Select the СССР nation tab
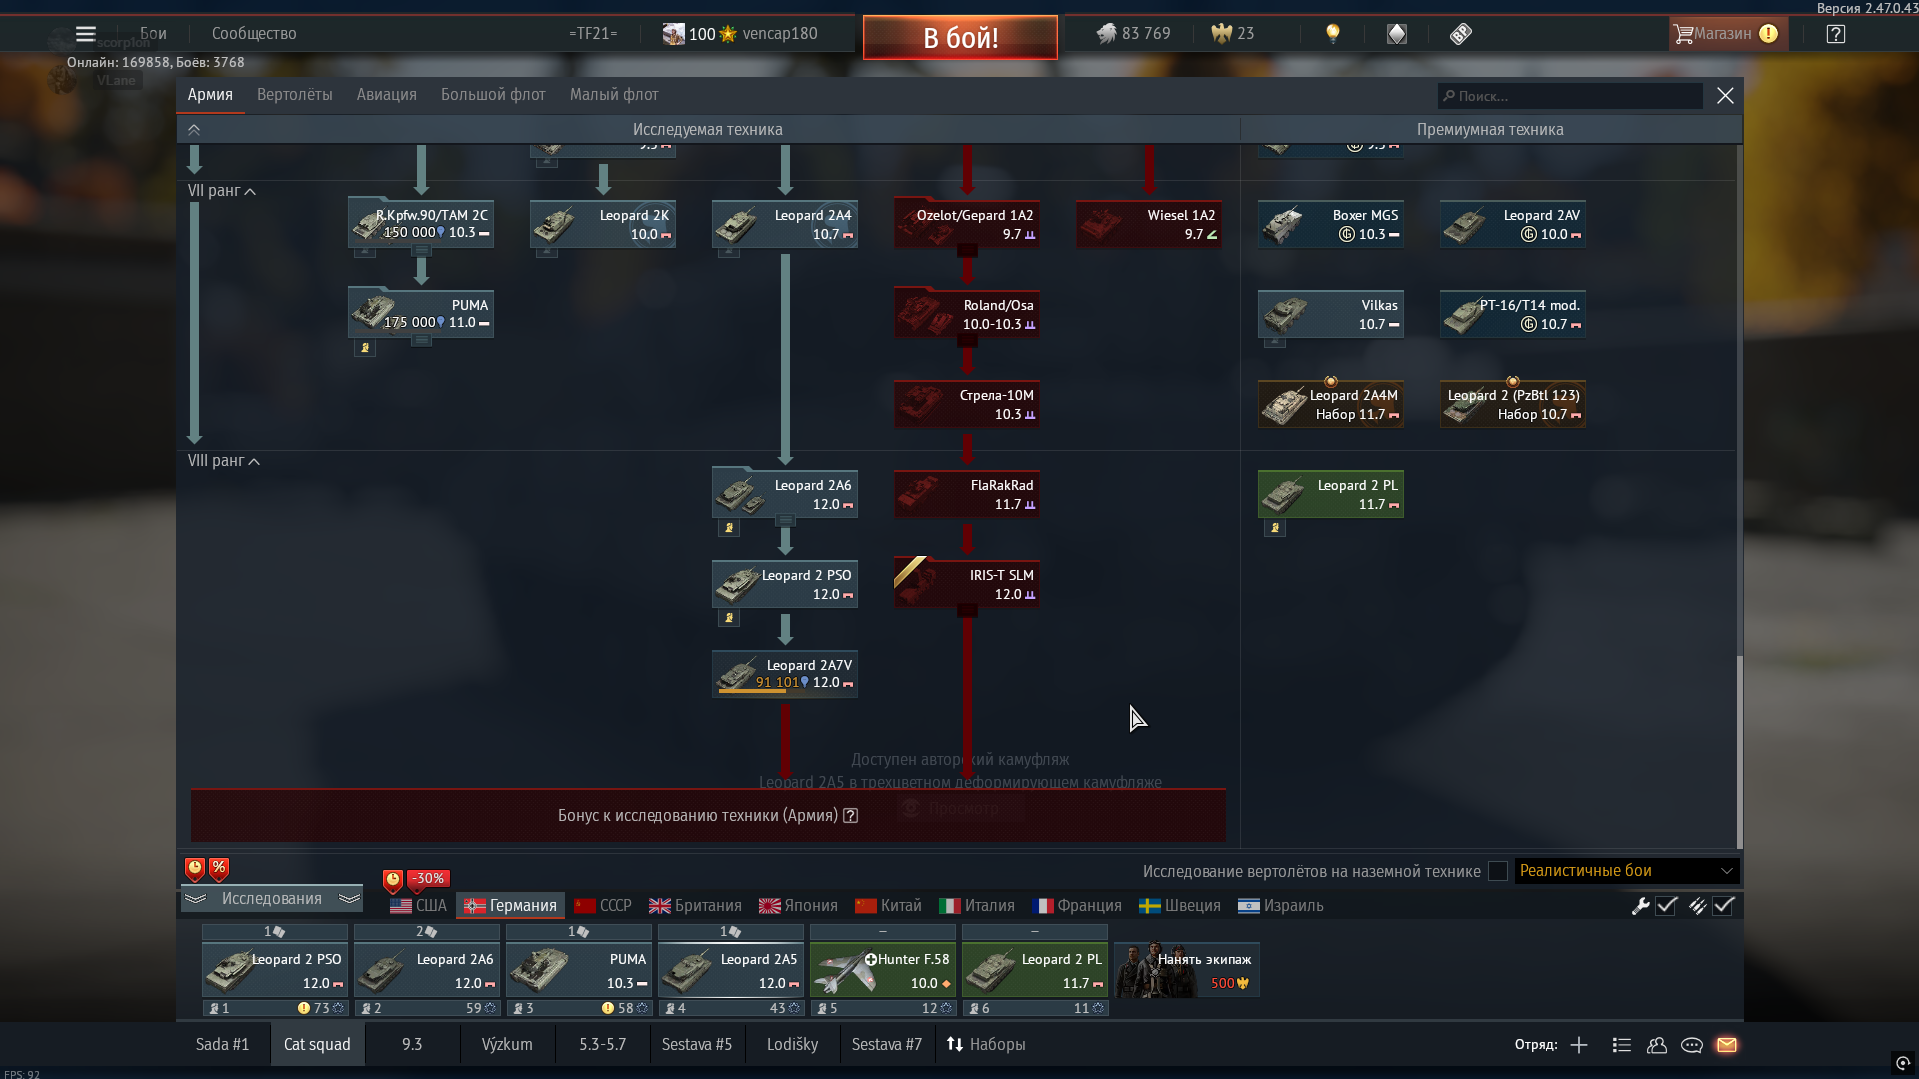This screenshot has width=1919, height=1079. tap(603, 906)
